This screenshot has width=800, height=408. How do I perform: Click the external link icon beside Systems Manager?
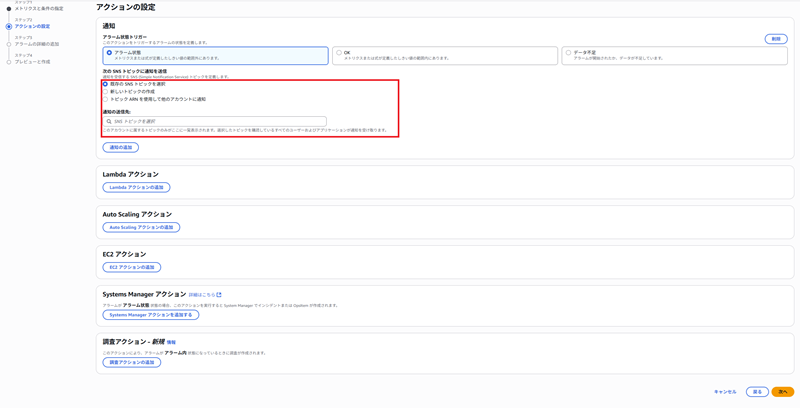[x=219, y=295]
